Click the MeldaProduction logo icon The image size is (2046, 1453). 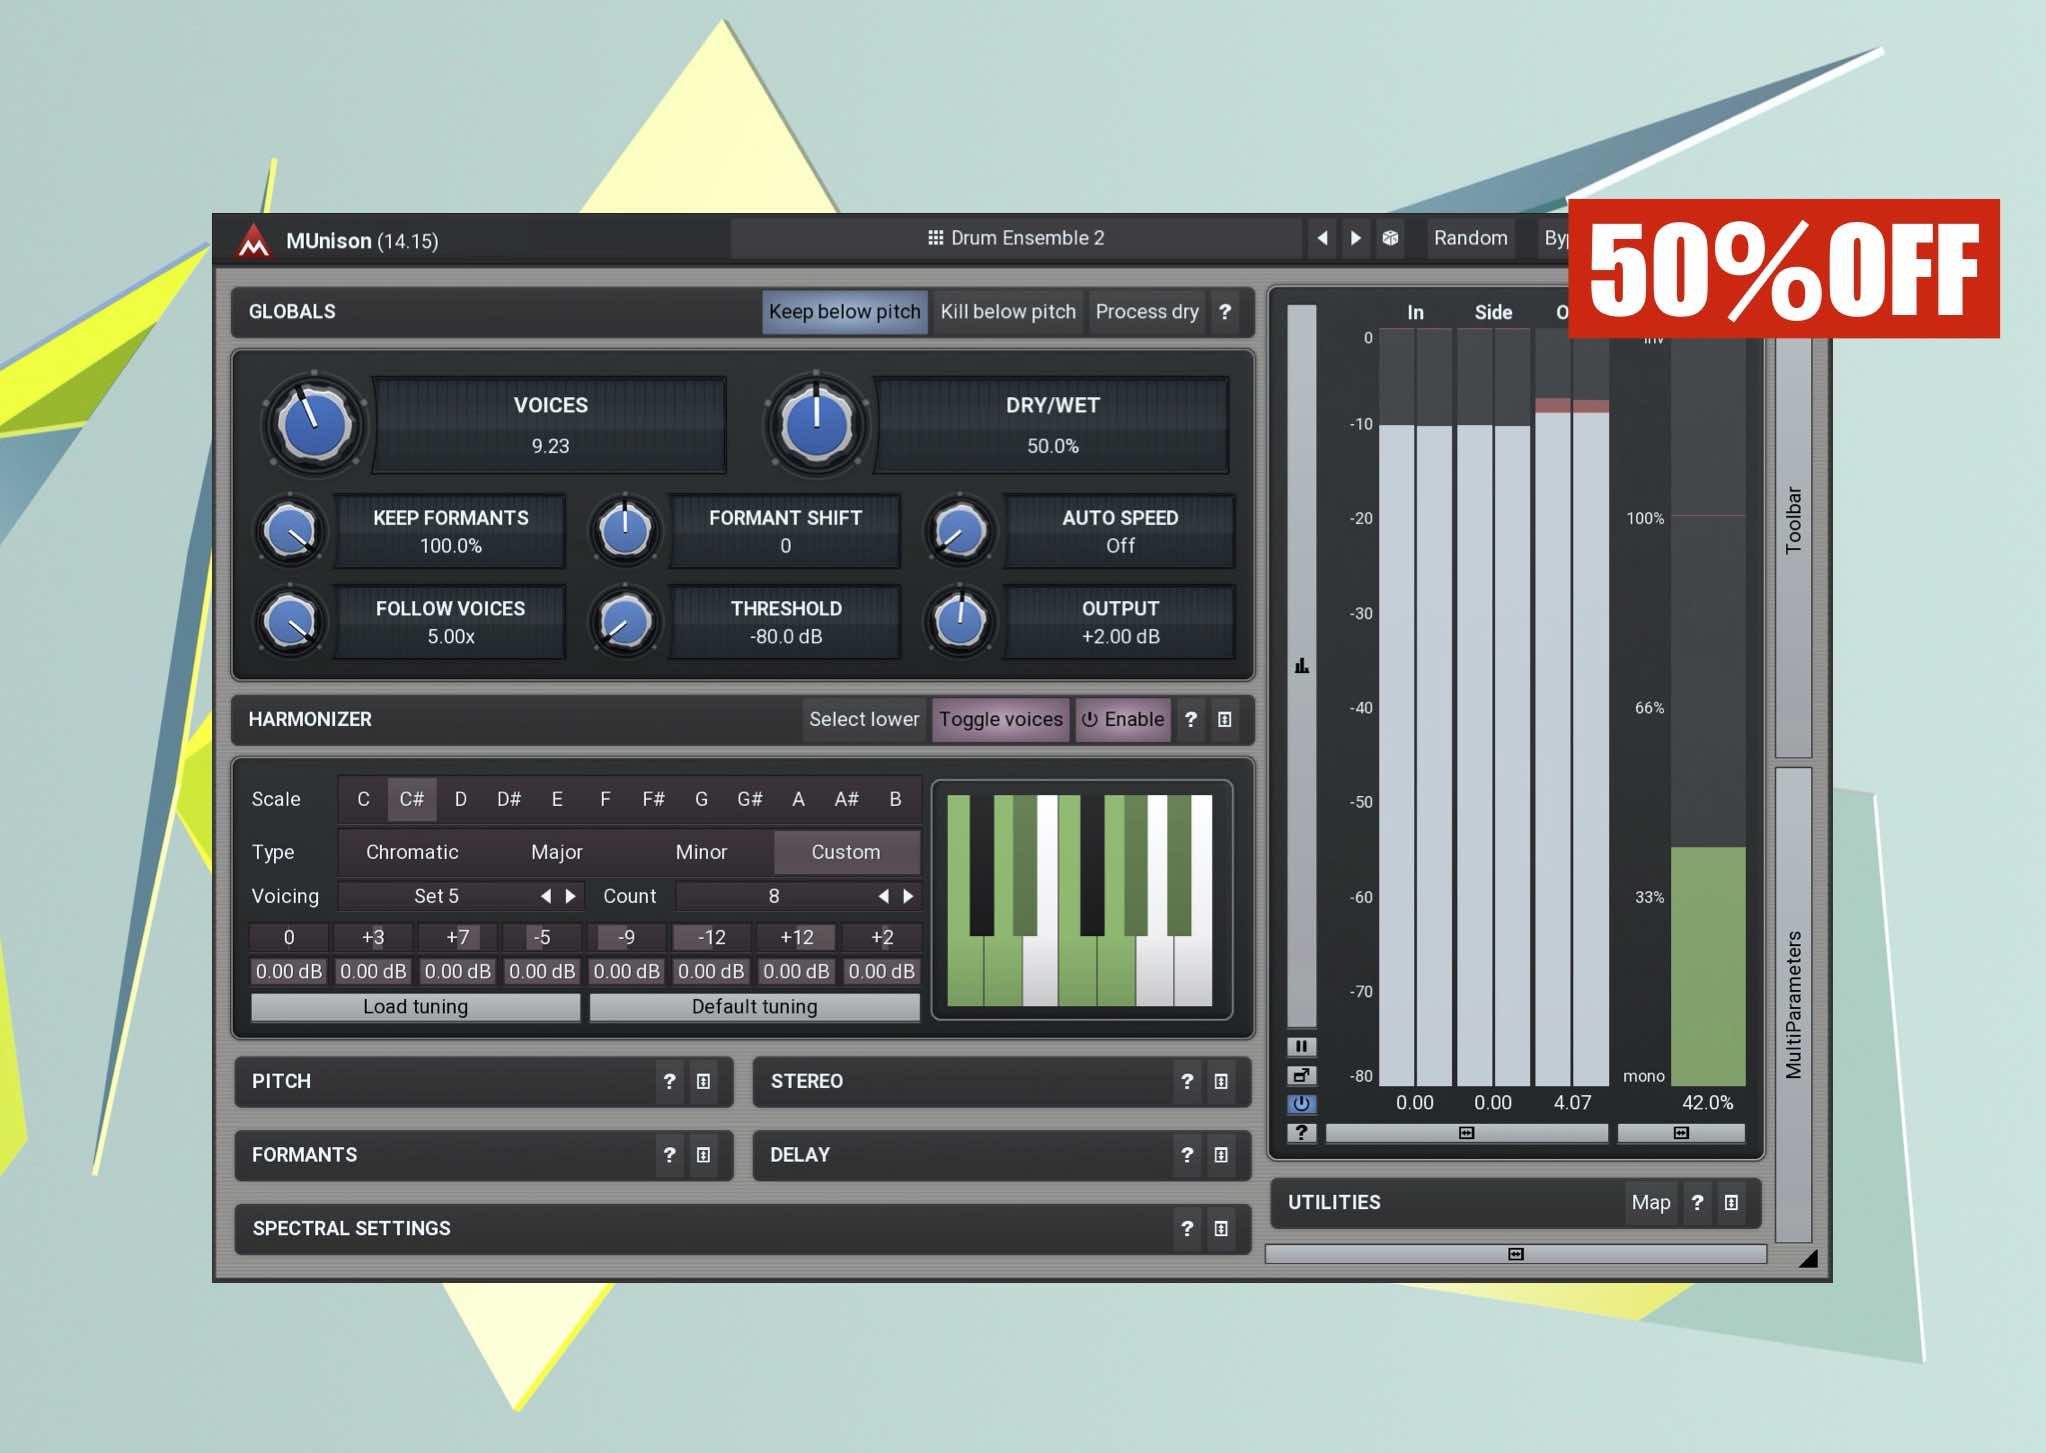point(253,241)
